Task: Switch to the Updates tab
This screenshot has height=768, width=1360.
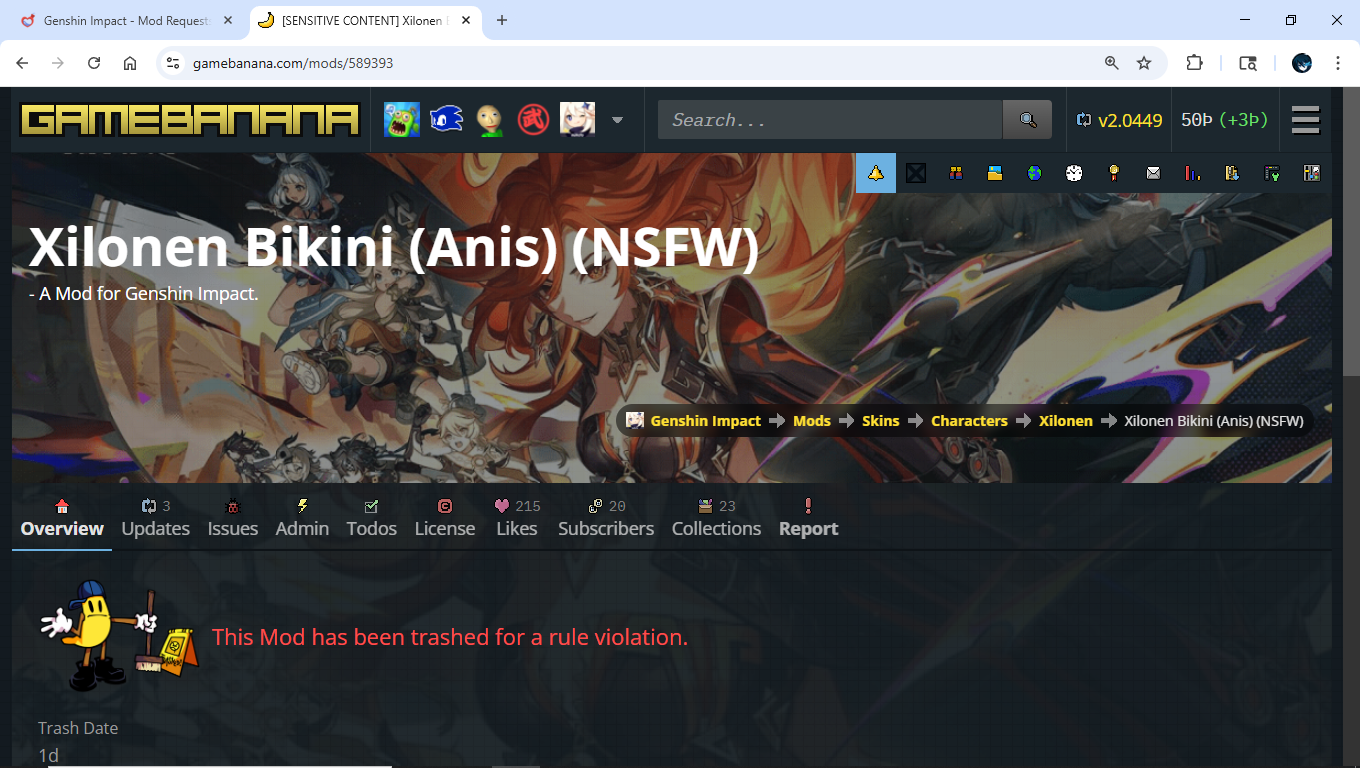Action: [156, 519]
